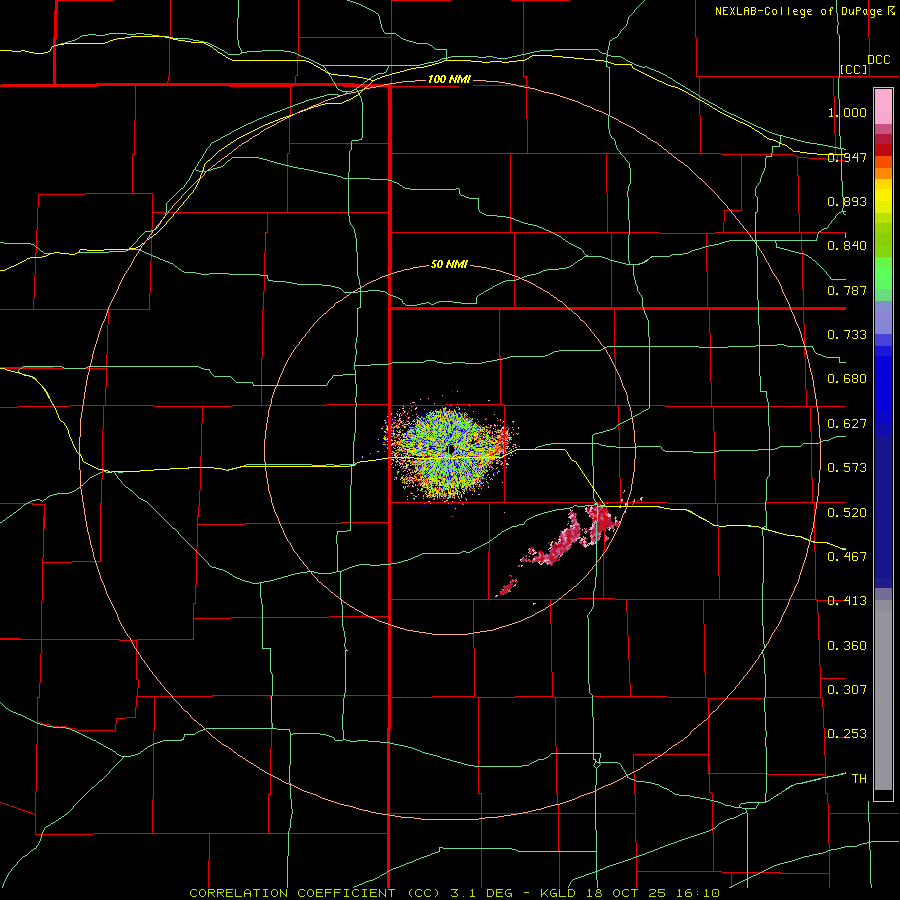Click the 0.413 color scale value
Viewport: 900px width, 900px height.
[847, 601]
